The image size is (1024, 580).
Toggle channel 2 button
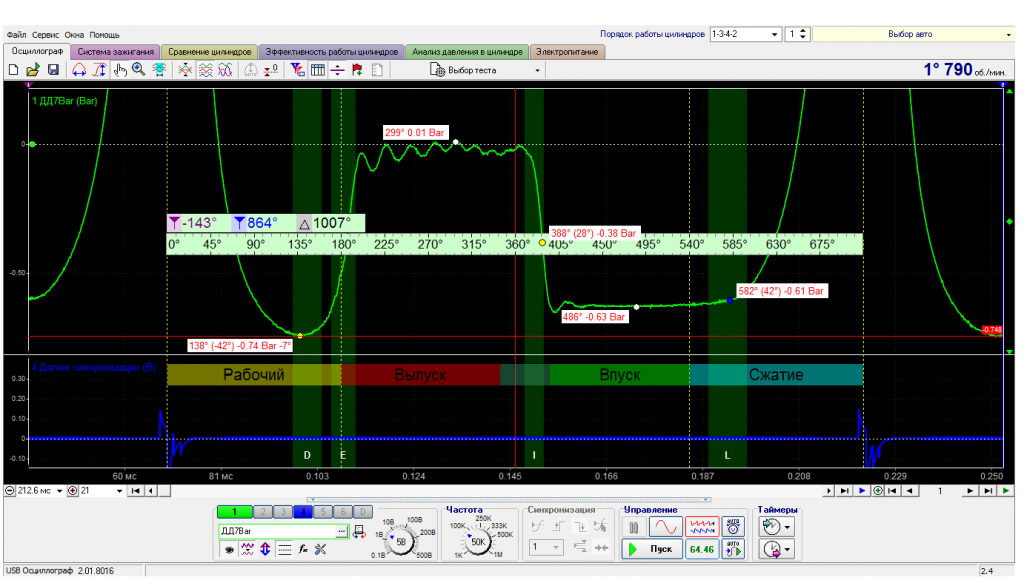click(263, 512)
